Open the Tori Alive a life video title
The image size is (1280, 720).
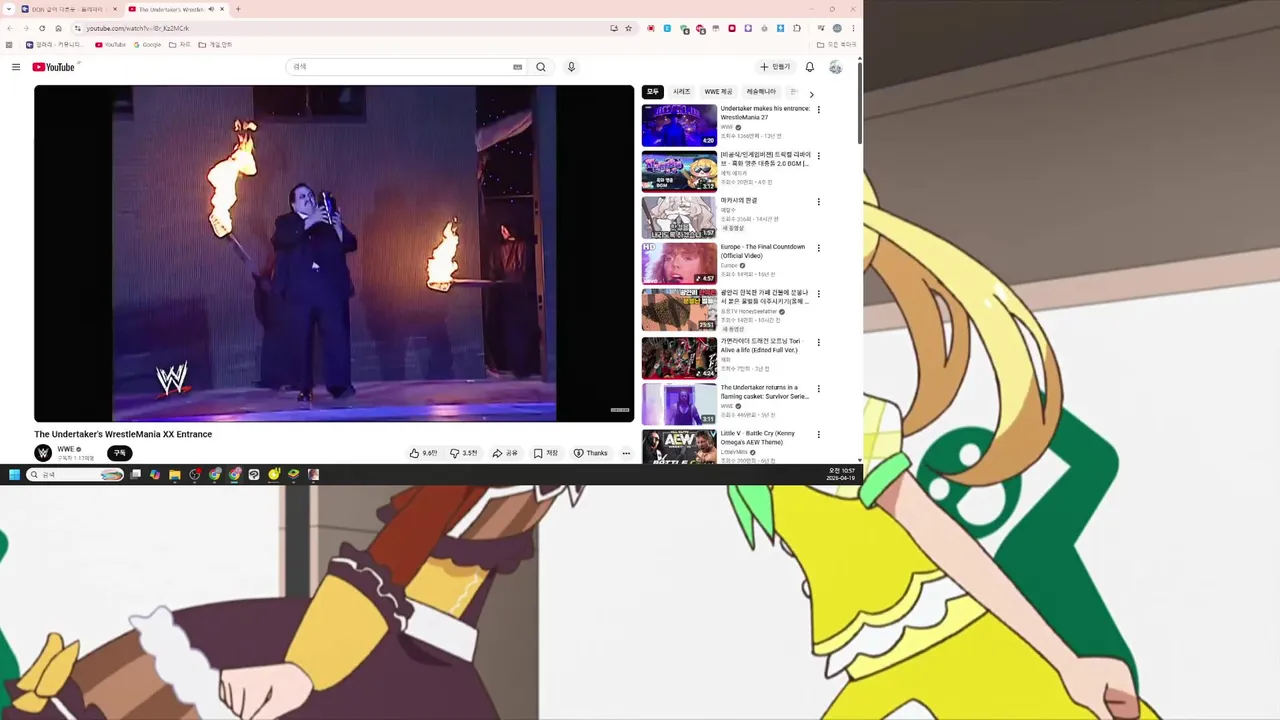(762, 345)
